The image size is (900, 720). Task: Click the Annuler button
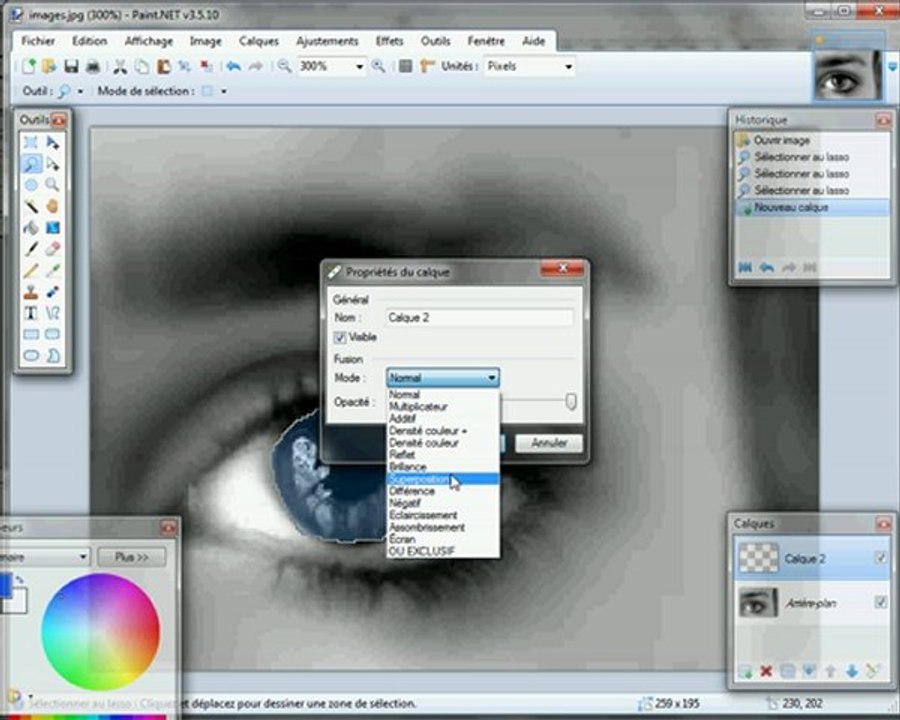click(x=549, y=443)
